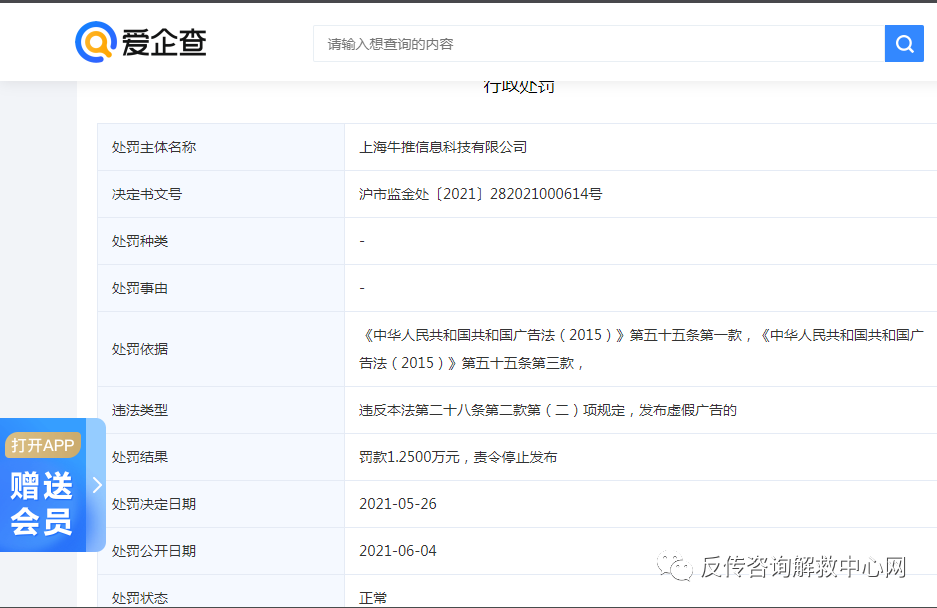The width and height of the screenshot is (937, 608).
Task: Click the 赠送会员 promotional banner
Action: 45,503
